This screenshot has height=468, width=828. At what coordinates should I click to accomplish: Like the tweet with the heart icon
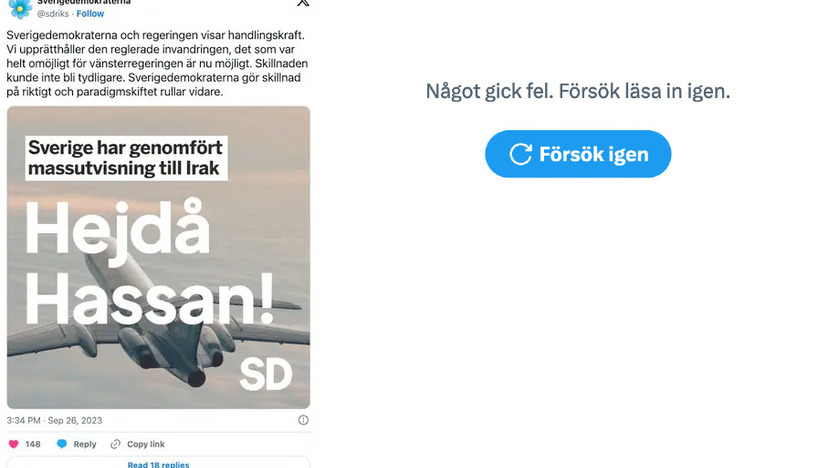pyautogui.click(x=14, y=444)
